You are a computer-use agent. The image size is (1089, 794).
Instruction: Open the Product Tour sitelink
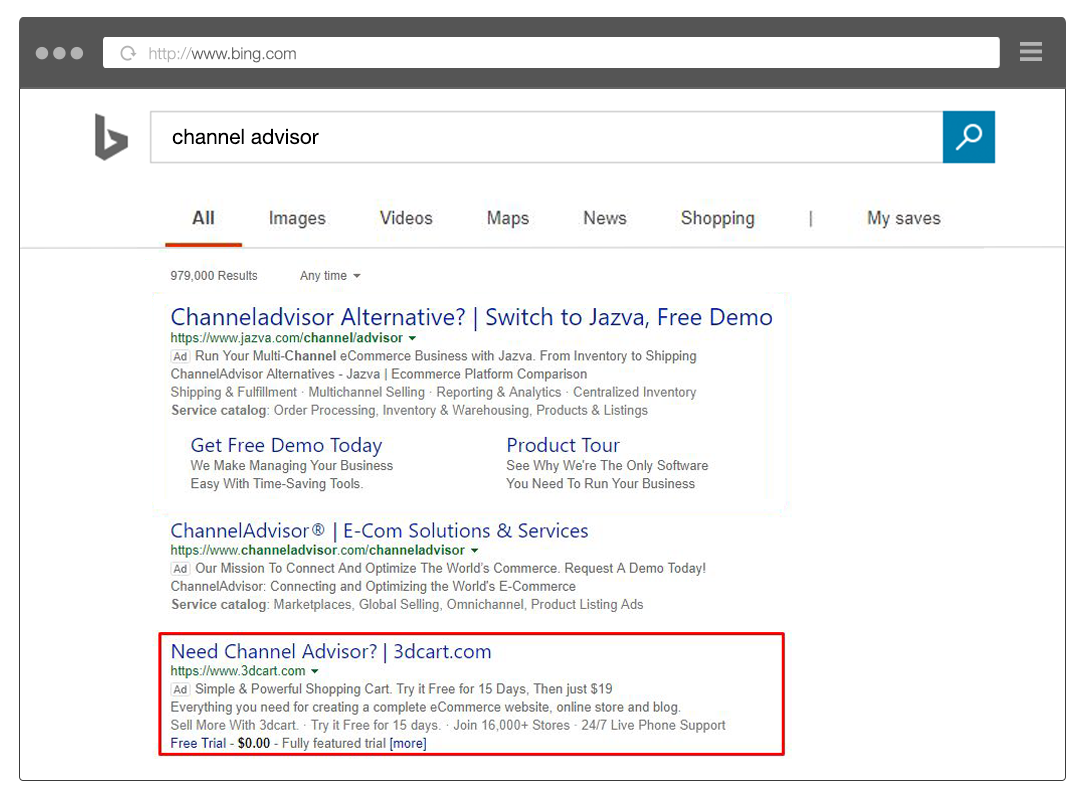pos(563,445)
